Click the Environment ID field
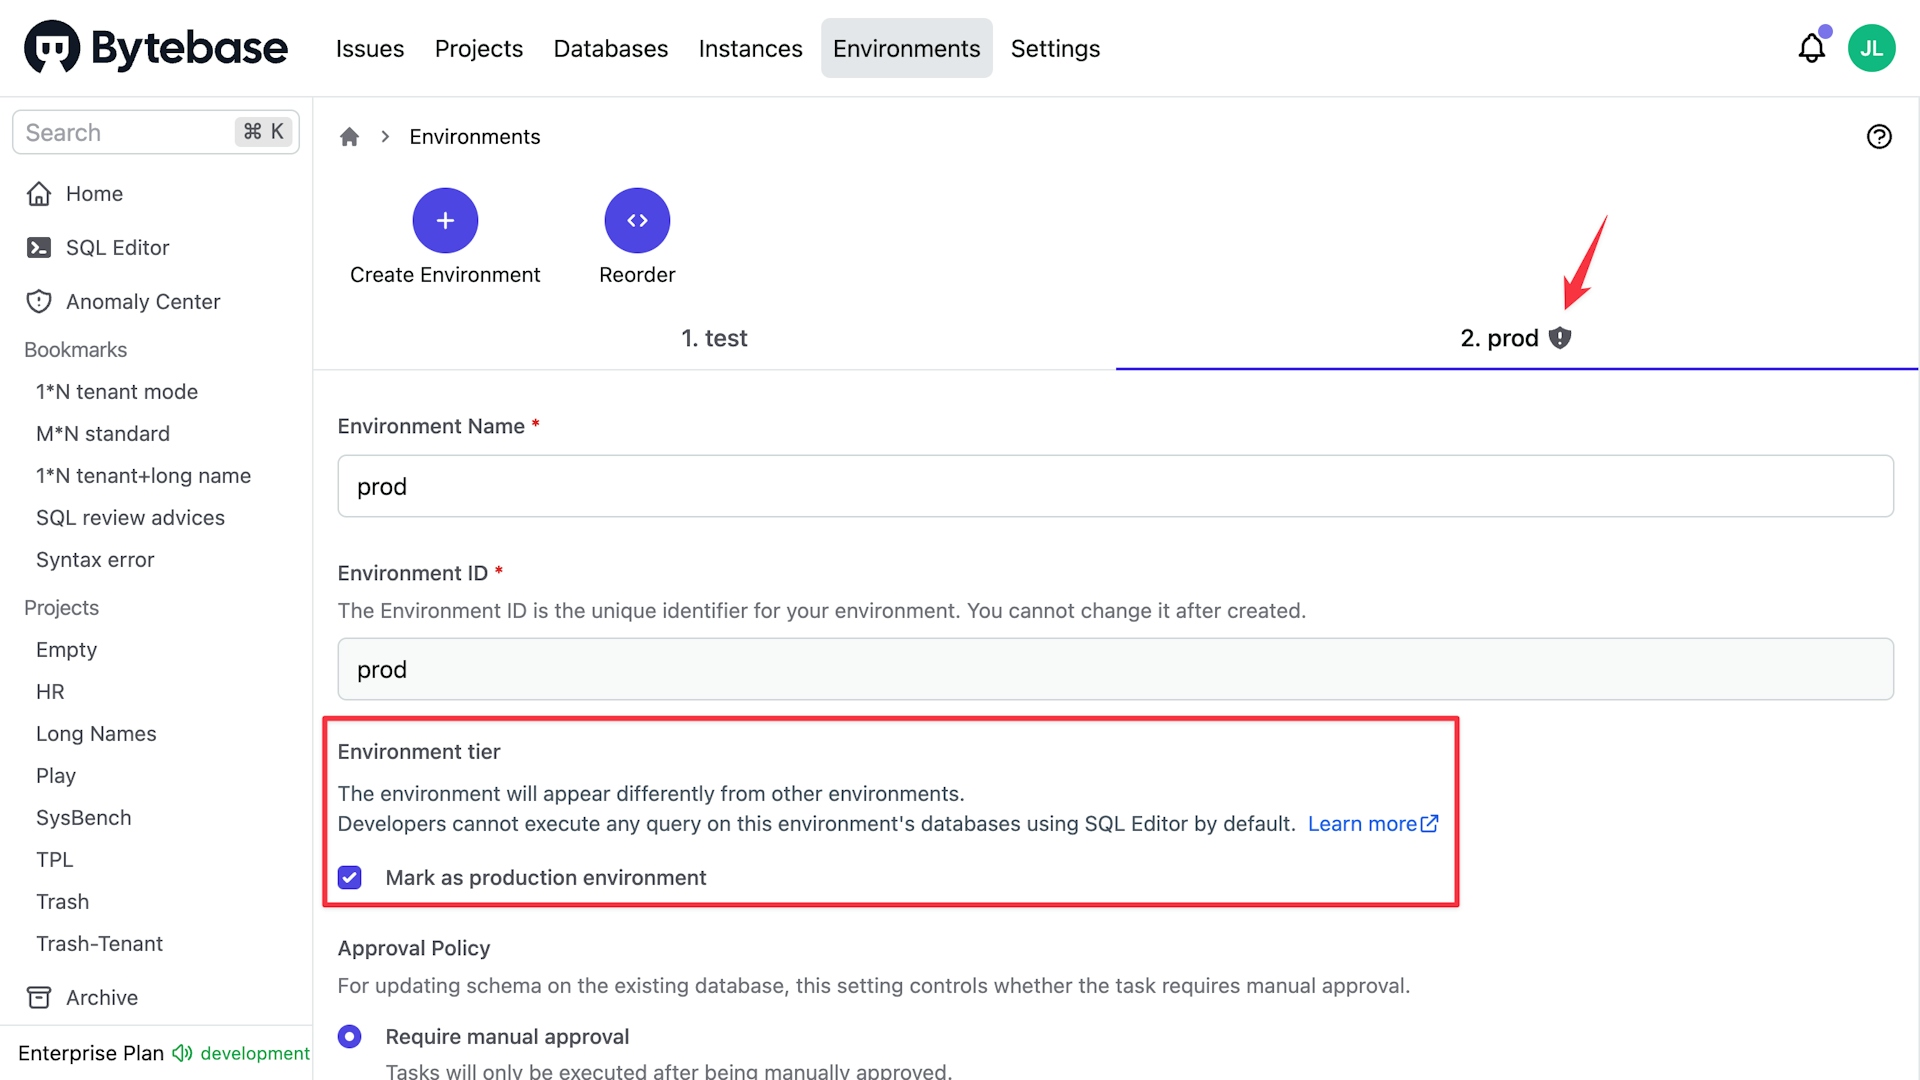The height and width of the screenshot is (1080, 1920). pyautogui.click(x=1116, y=669)
